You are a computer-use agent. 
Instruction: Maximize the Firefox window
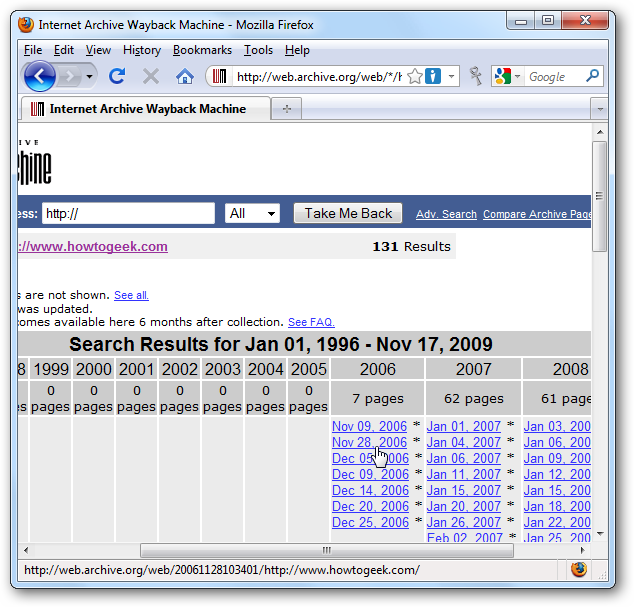[x=548, y=21]
